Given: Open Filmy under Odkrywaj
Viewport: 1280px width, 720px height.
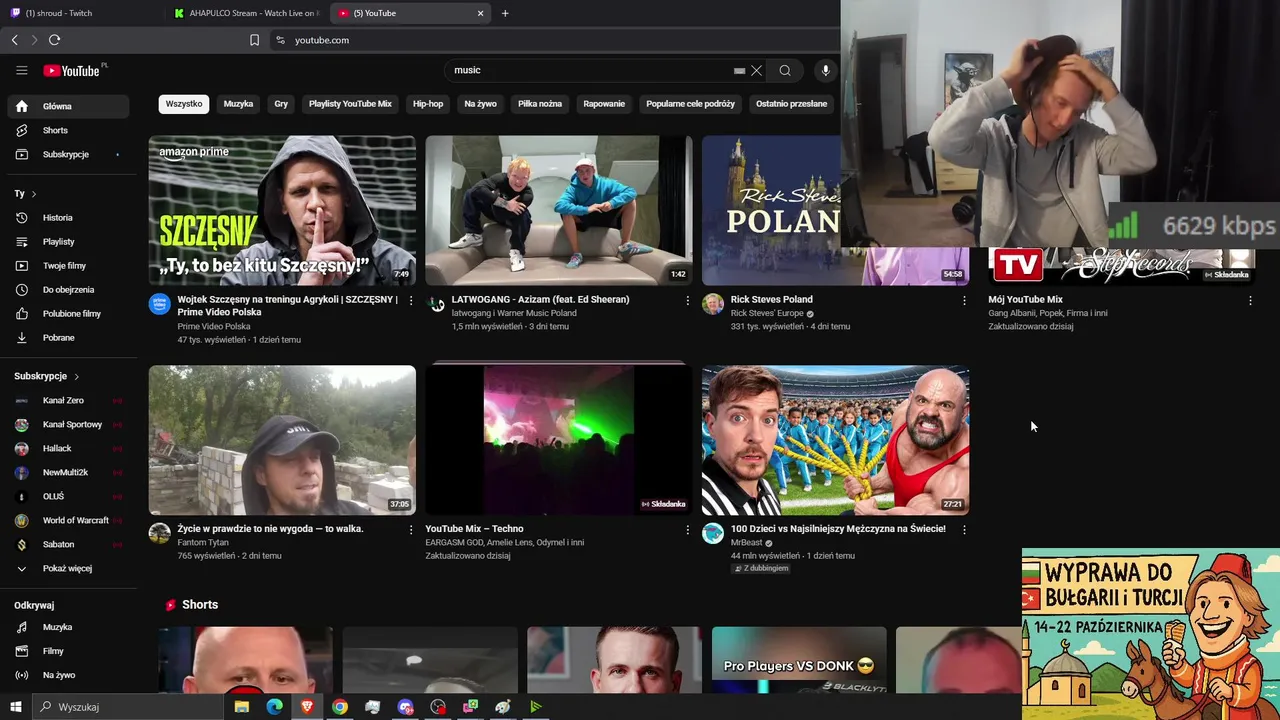Looking at the screenshot, I should (x=68, y=651).
